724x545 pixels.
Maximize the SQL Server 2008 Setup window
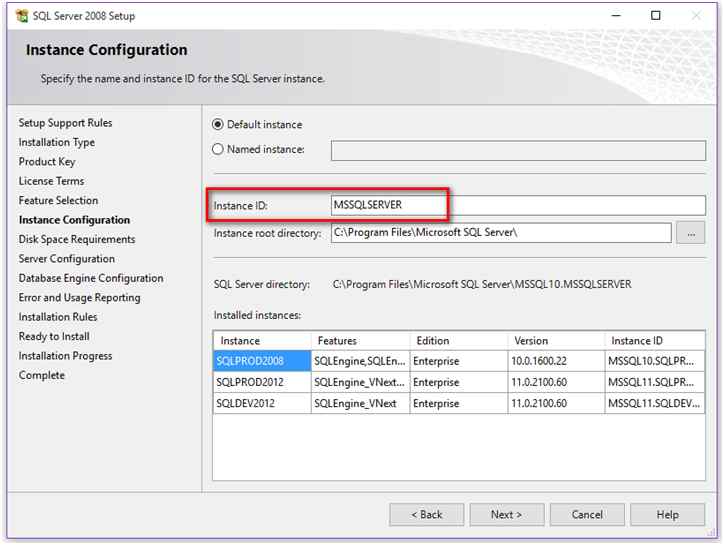point(656,16)
